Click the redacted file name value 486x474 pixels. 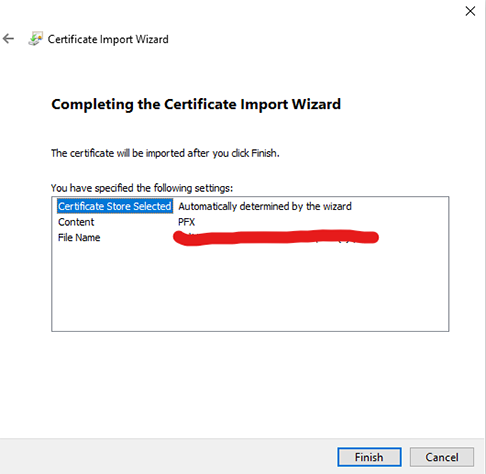click(x=276, y=237)
